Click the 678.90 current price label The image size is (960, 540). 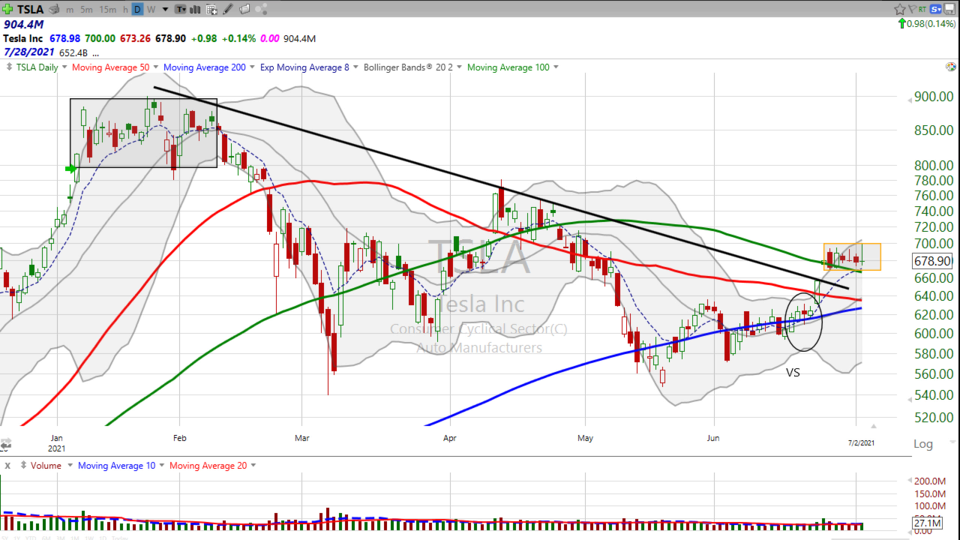(932, 261)
